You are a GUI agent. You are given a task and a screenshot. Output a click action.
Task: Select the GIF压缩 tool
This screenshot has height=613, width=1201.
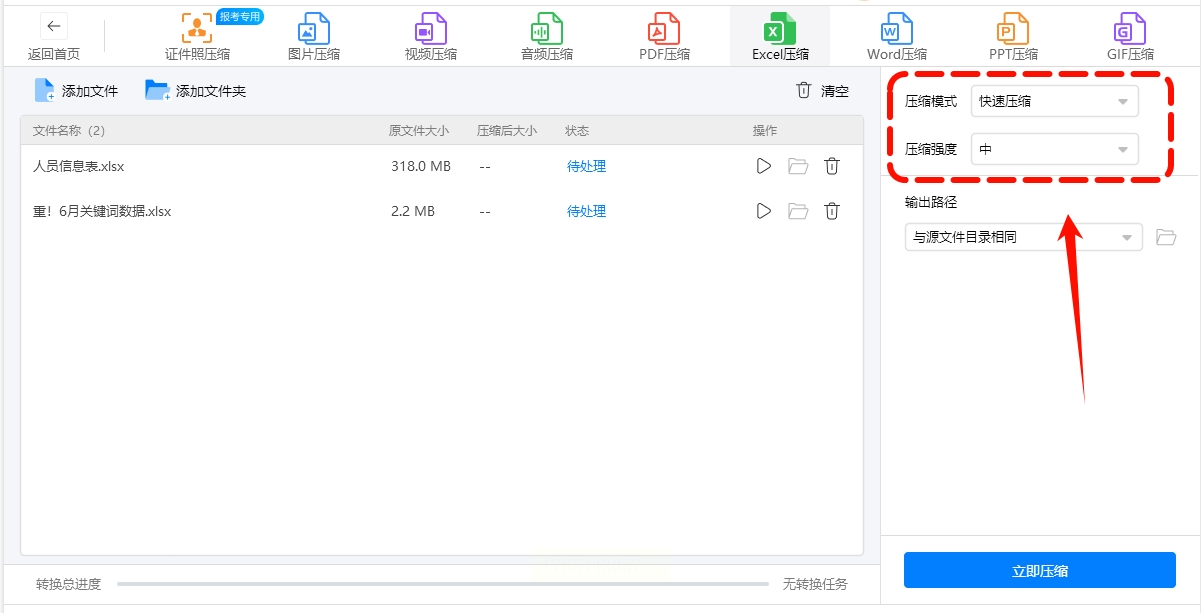(x=1130, y=36)
